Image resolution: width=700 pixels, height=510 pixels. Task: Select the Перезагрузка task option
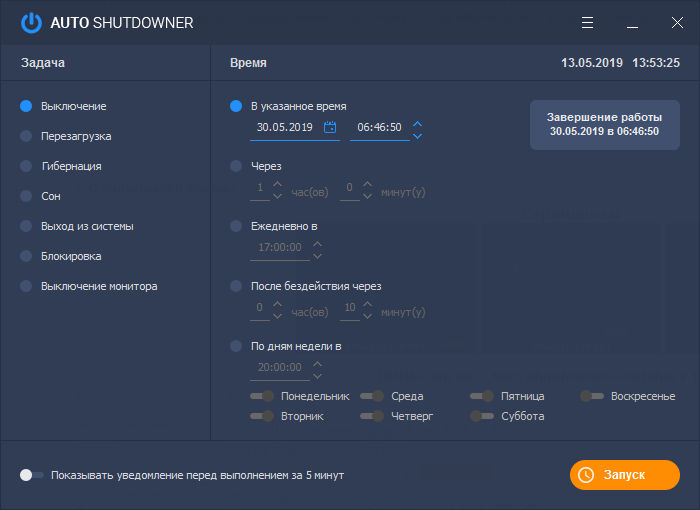pos(26,136)
